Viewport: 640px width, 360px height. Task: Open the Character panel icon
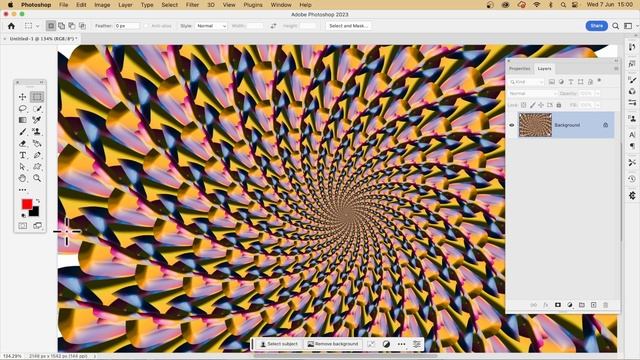(x=632, y=134)
